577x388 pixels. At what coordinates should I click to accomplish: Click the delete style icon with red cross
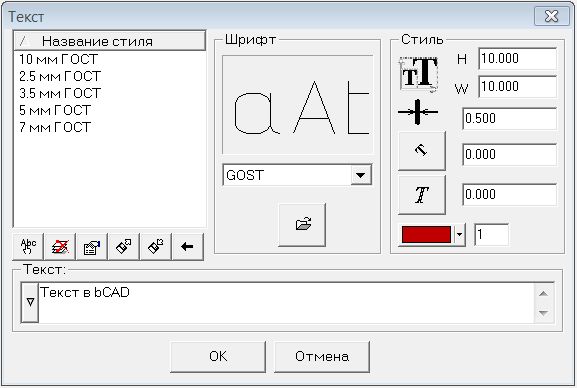pyautogui.click(x=60, y=246)
